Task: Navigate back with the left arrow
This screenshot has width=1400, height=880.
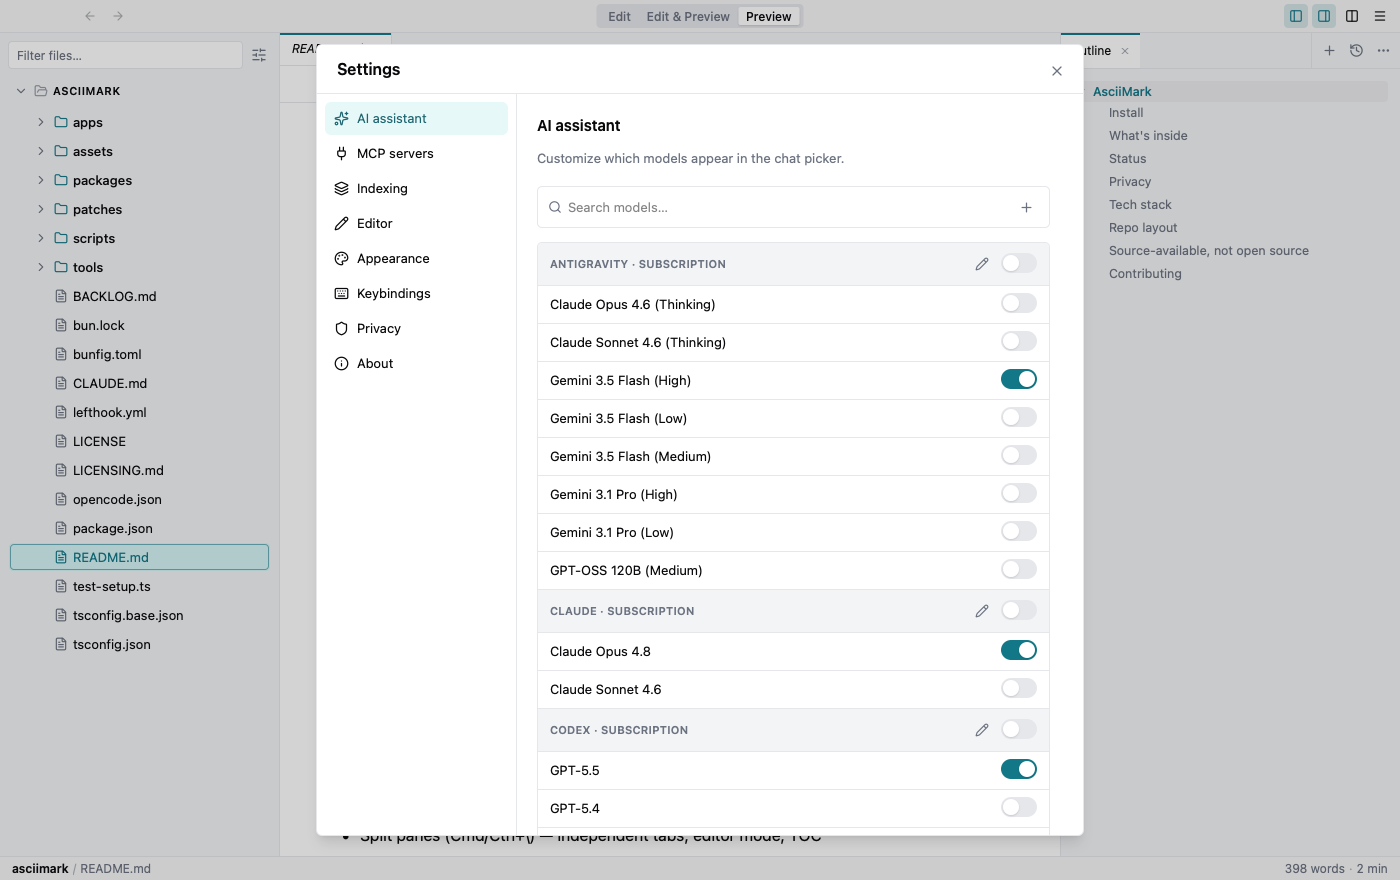Action: [90, 16]
